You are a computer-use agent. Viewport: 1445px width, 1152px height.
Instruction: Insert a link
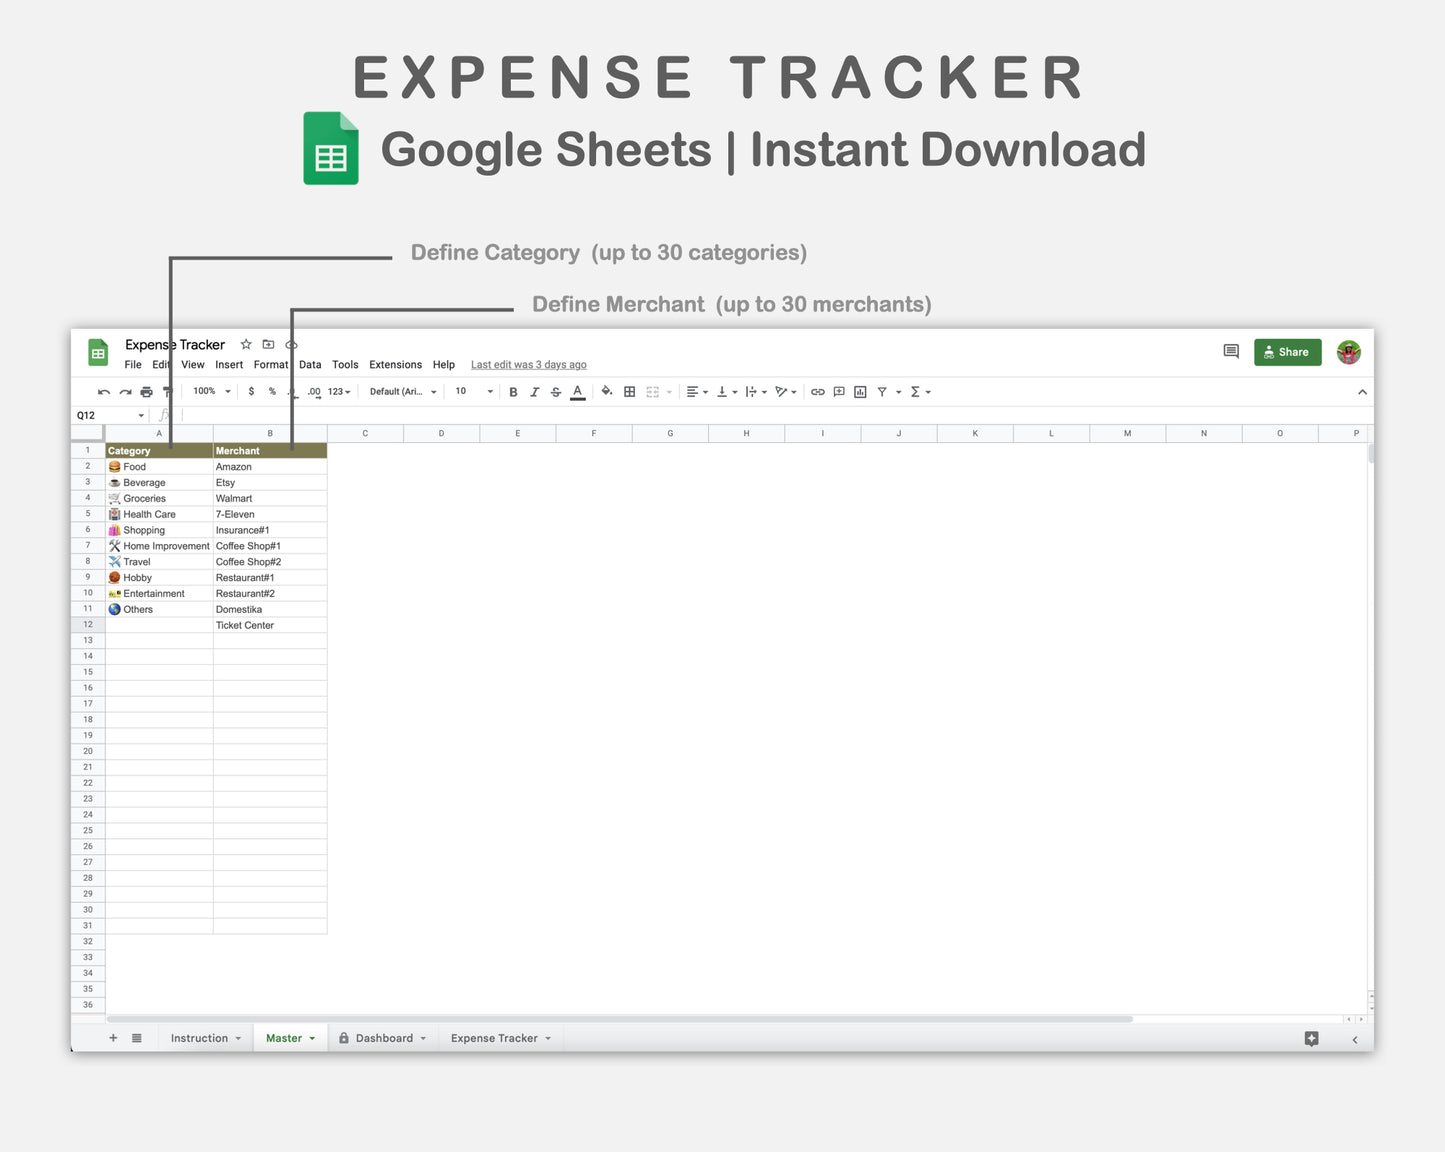817,391
